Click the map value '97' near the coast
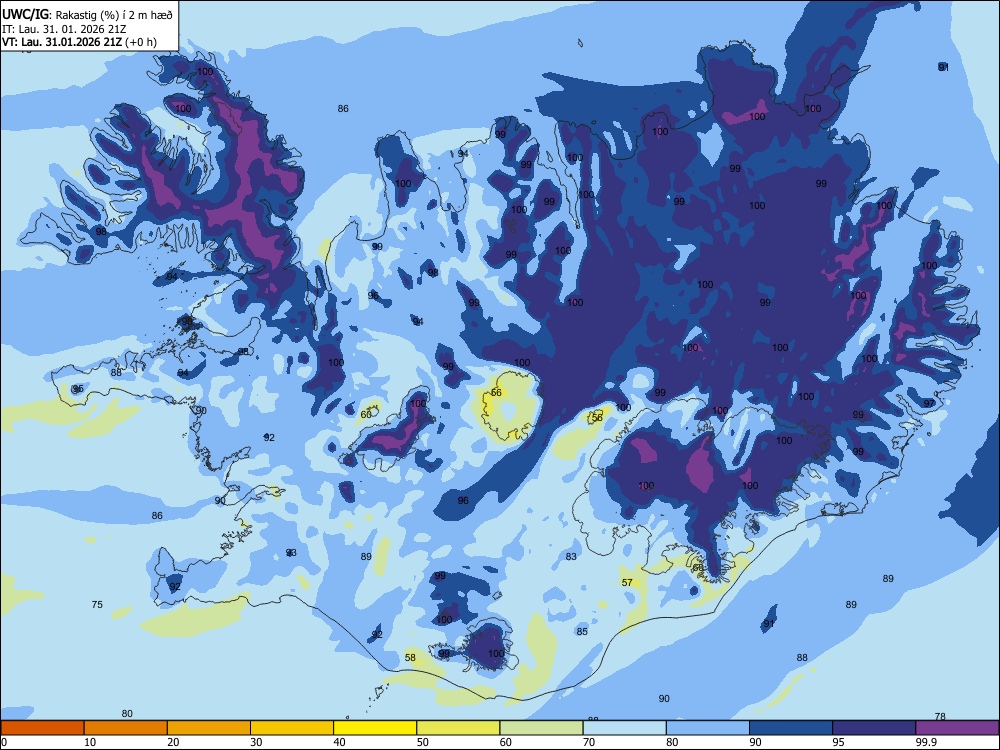This screenshot has height=750, width=1000. (929, 403)
